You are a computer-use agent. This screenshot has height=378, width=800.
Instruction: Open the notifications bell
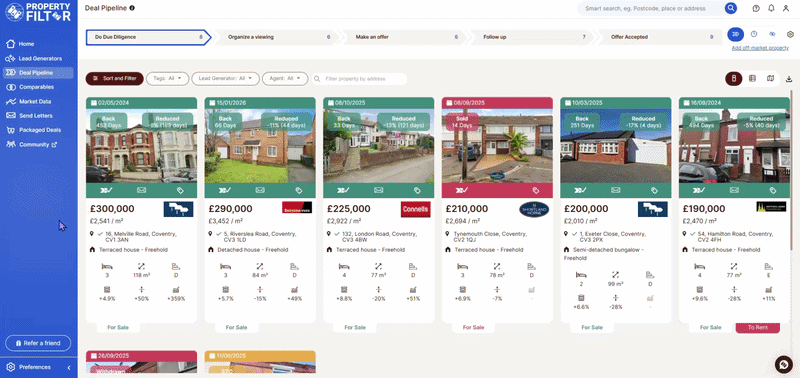click(771, 8)
